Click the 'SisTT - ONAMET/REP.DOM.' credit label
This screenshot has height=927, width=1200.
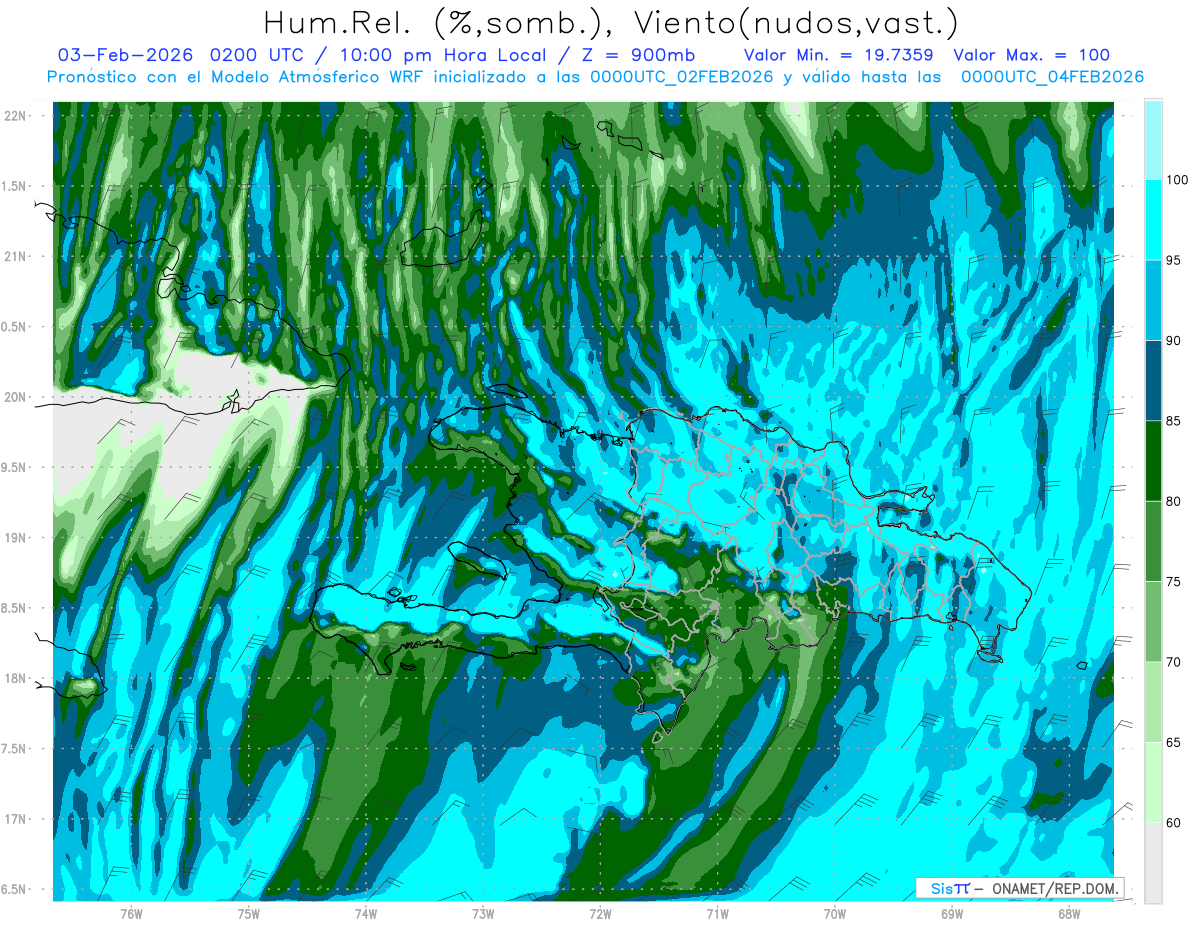[1020, 888]
